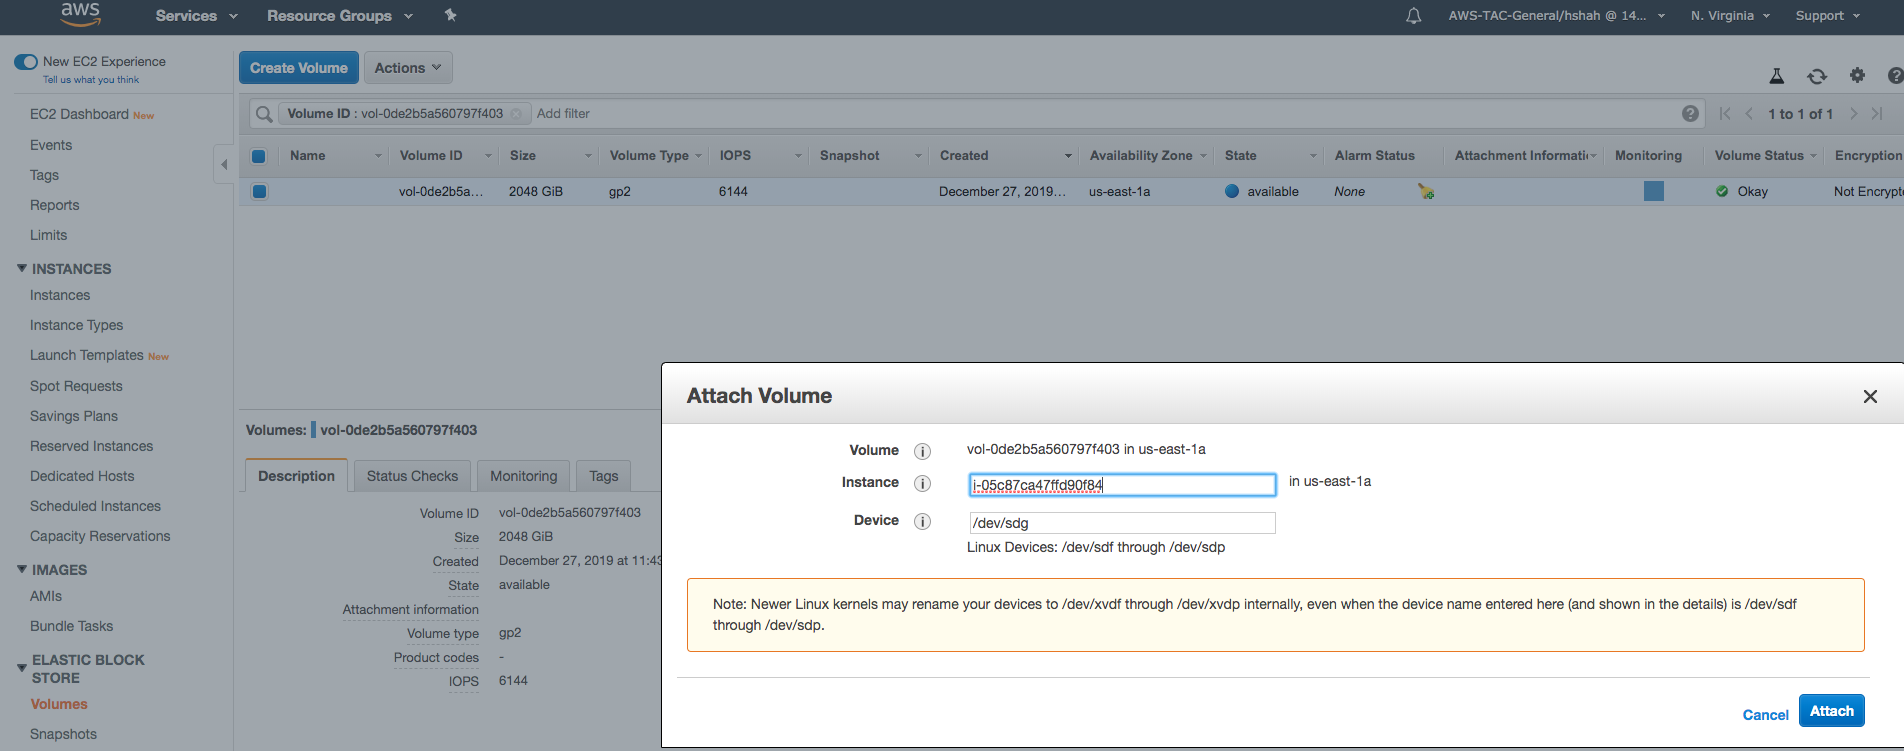Collapse the INSTANCES sidebar section
This screenshot has height=751, width=1904.
(22, 268)
